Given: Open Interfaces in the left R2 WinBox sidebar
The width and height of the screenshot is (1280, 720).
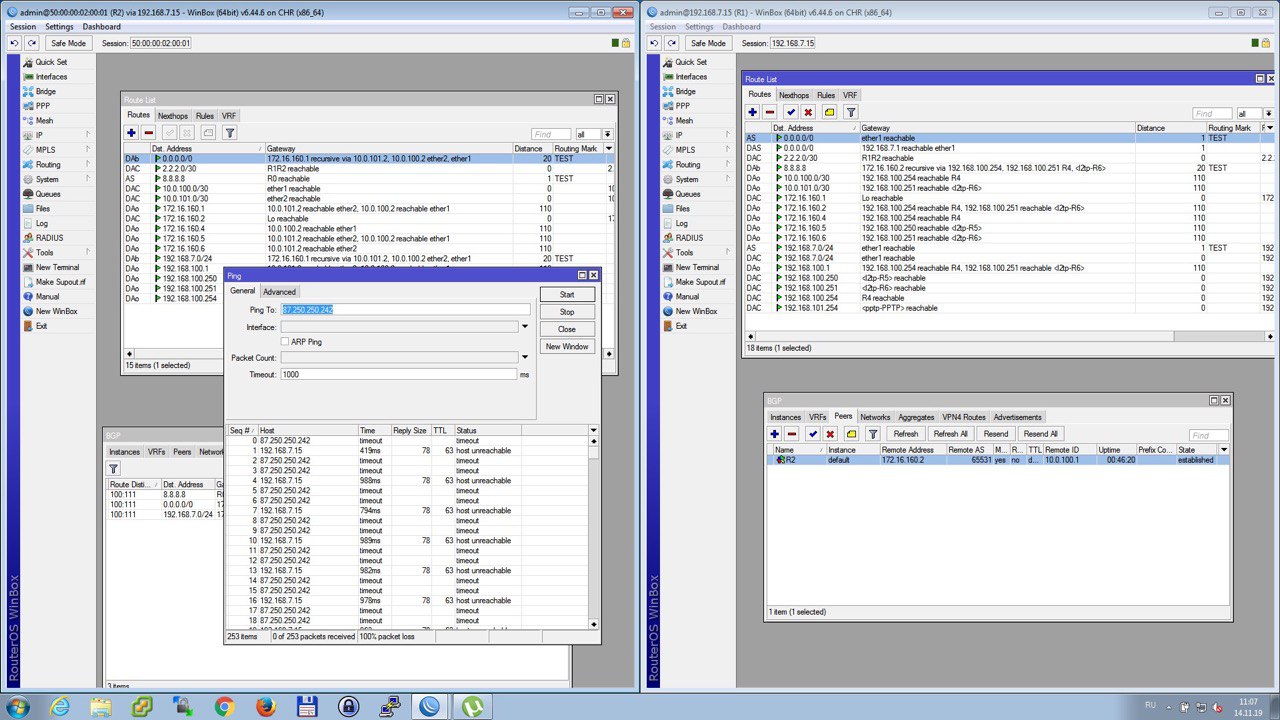Looking at the screenshot, I should click(51, 77).
